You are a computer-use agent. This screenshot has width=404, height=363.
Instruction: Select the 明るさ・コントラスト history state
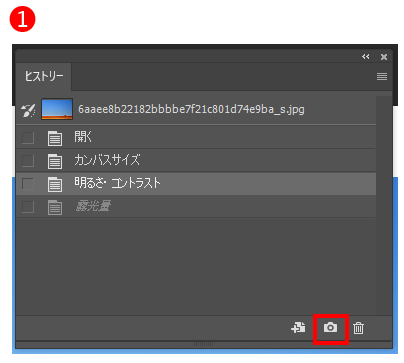tap(196, 184)
